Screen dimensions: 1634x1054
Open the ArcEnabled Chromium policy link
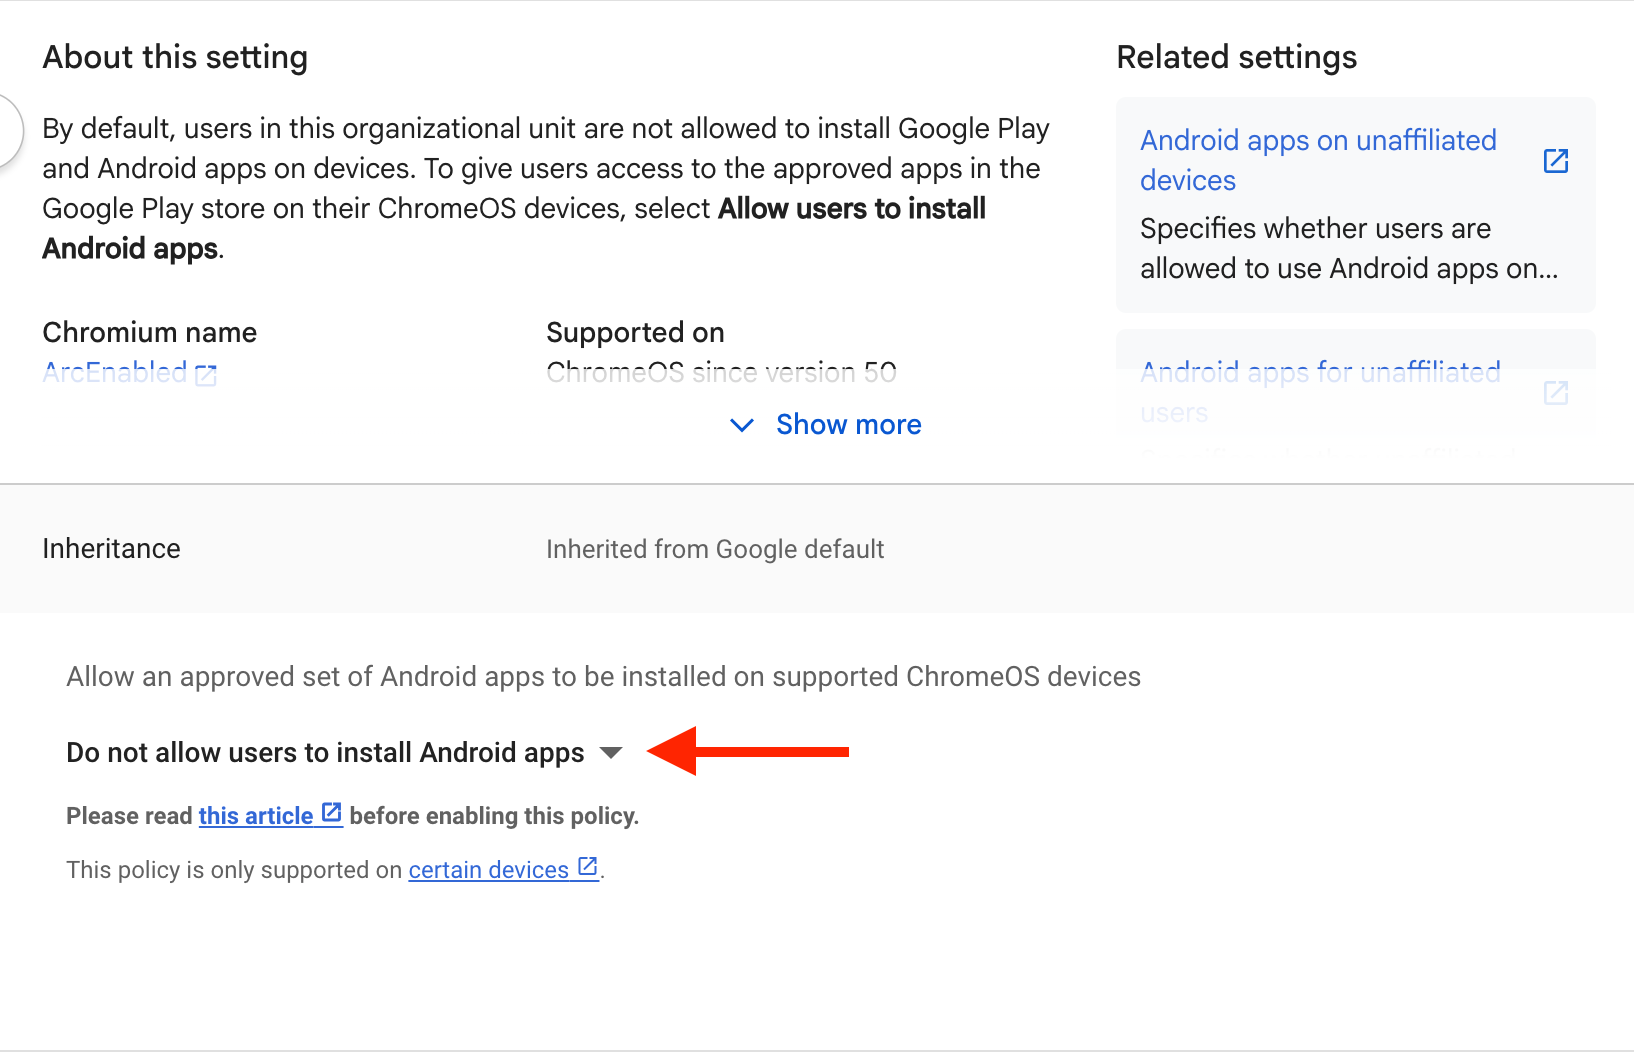115,373
